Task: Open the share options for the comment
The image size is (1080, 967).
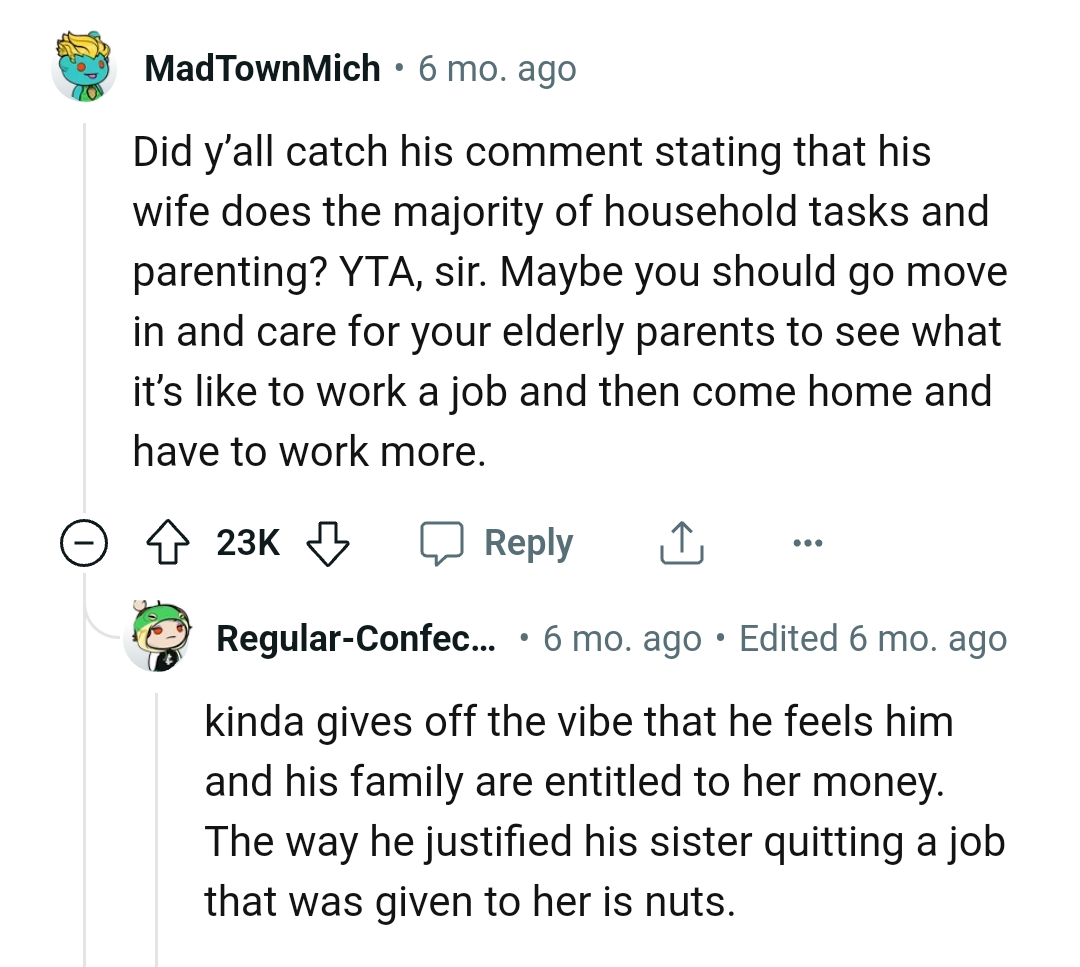Action: (681, 542)
